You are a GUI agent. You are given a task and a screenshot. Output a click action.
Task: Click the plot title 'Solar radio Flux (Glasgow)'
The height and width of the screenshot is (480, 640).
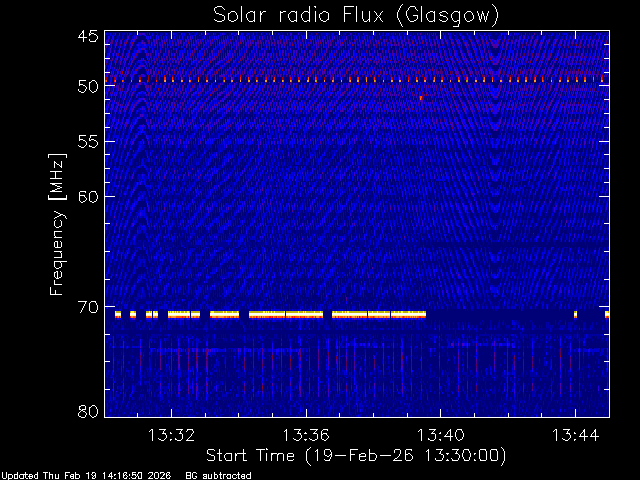356,16
